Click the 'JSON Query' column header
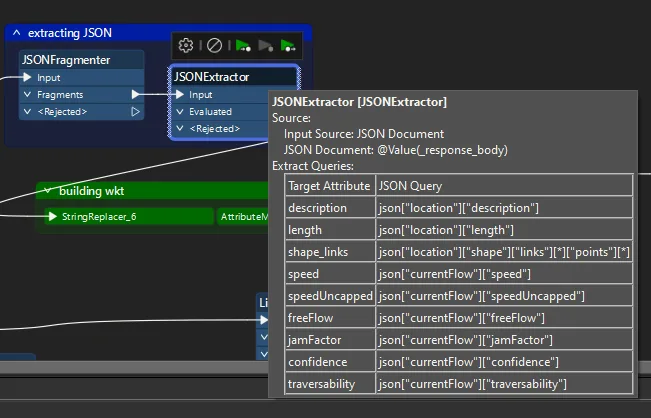This screenshot has height=418, width=651. (504, 186)
